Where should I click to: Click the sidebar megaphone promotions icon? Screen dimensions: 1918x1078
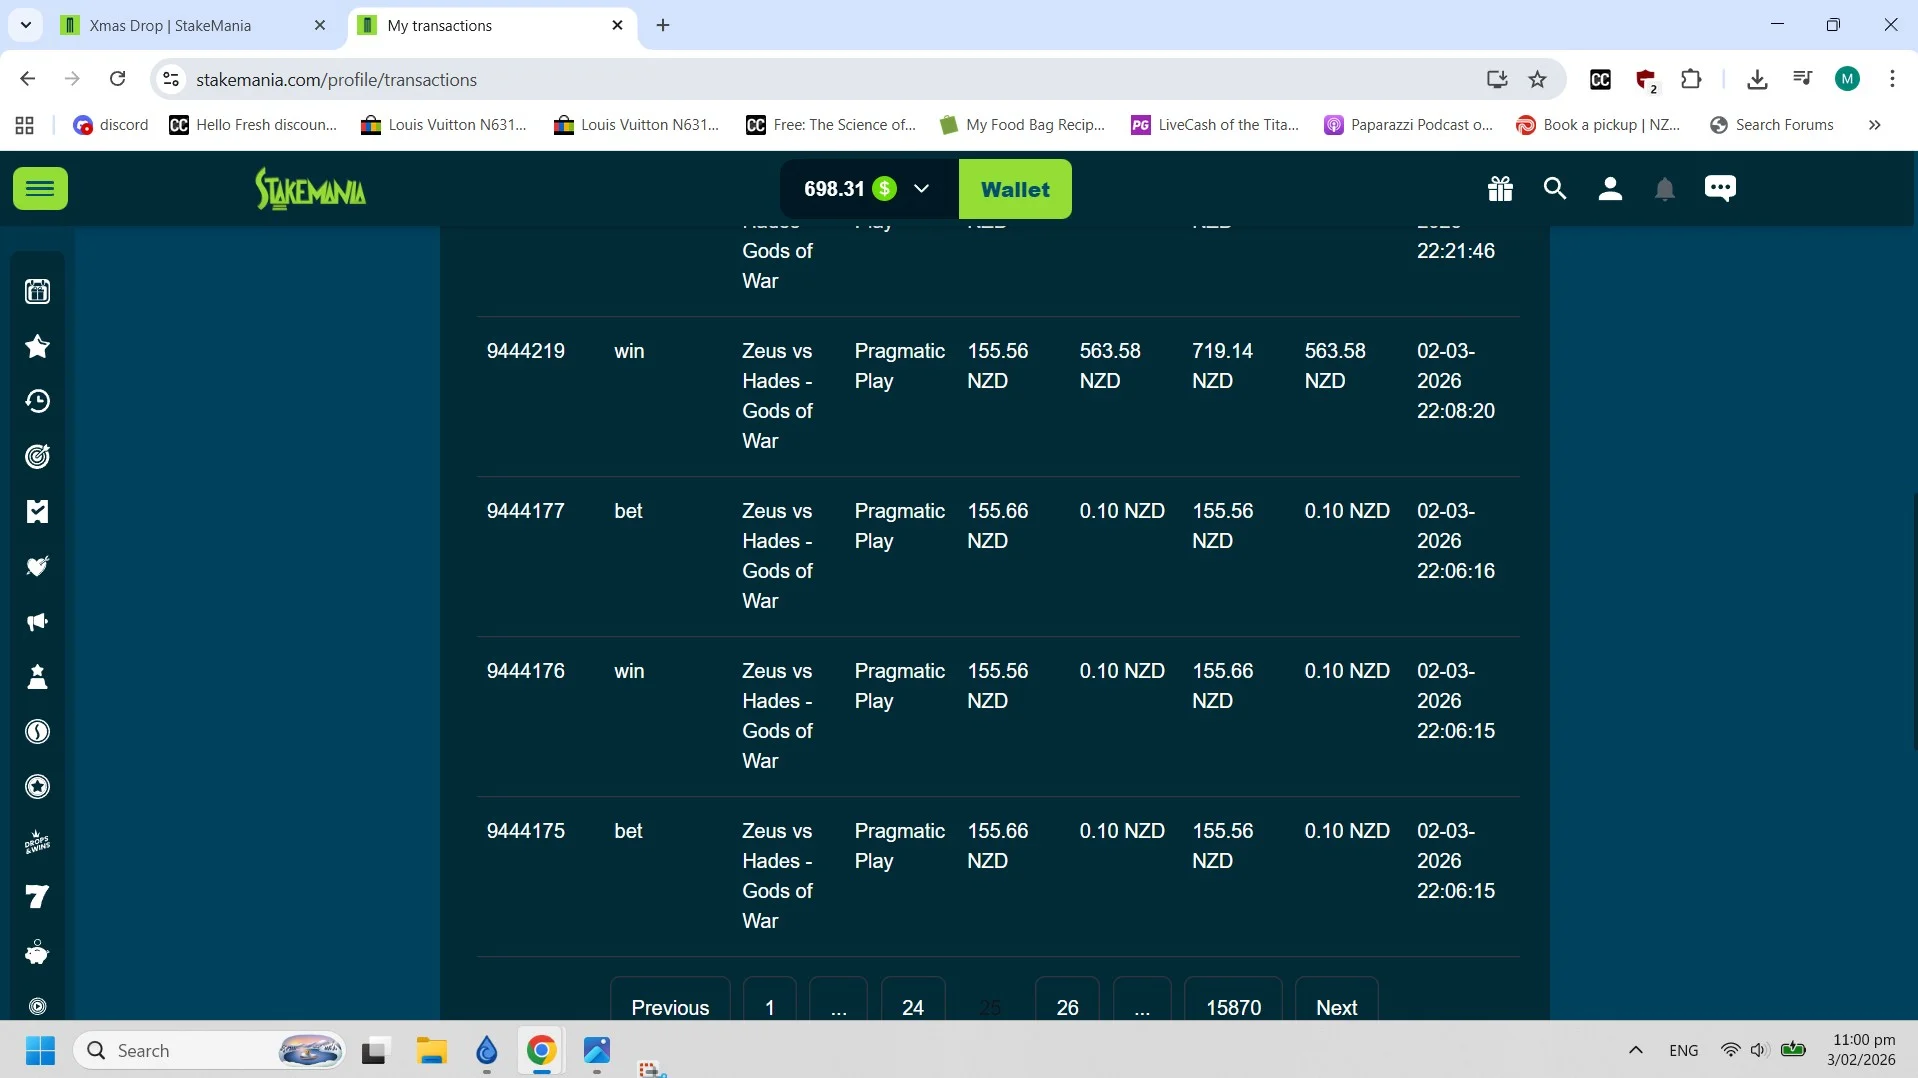pyautogui.click(x=38, y=622)
